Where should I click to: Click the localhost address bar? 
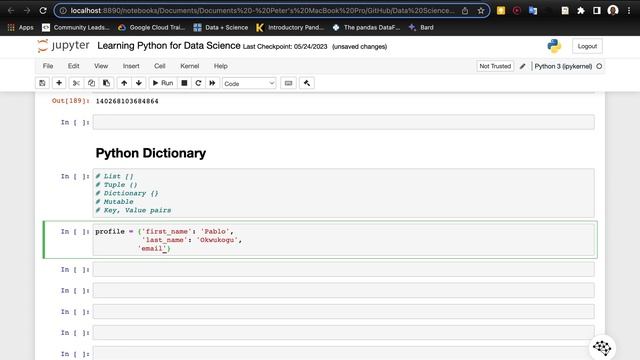click(261, 11)
